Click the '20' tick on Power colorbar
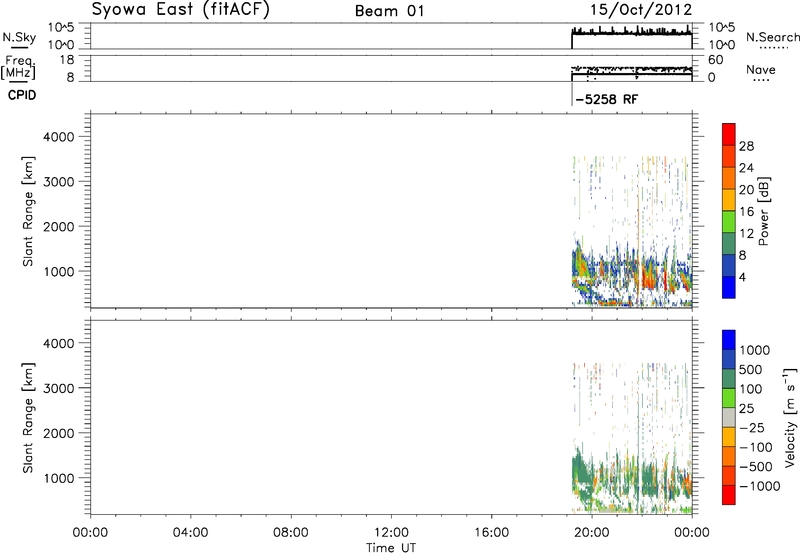The width and height of the screenshot is (800, 554). coord(746,190)
